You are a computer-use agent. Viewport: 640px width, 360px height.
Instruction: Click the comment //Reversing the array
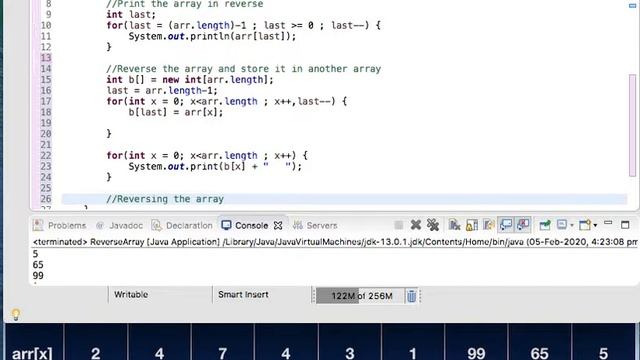pyautogui.click(x=165, y=199)
